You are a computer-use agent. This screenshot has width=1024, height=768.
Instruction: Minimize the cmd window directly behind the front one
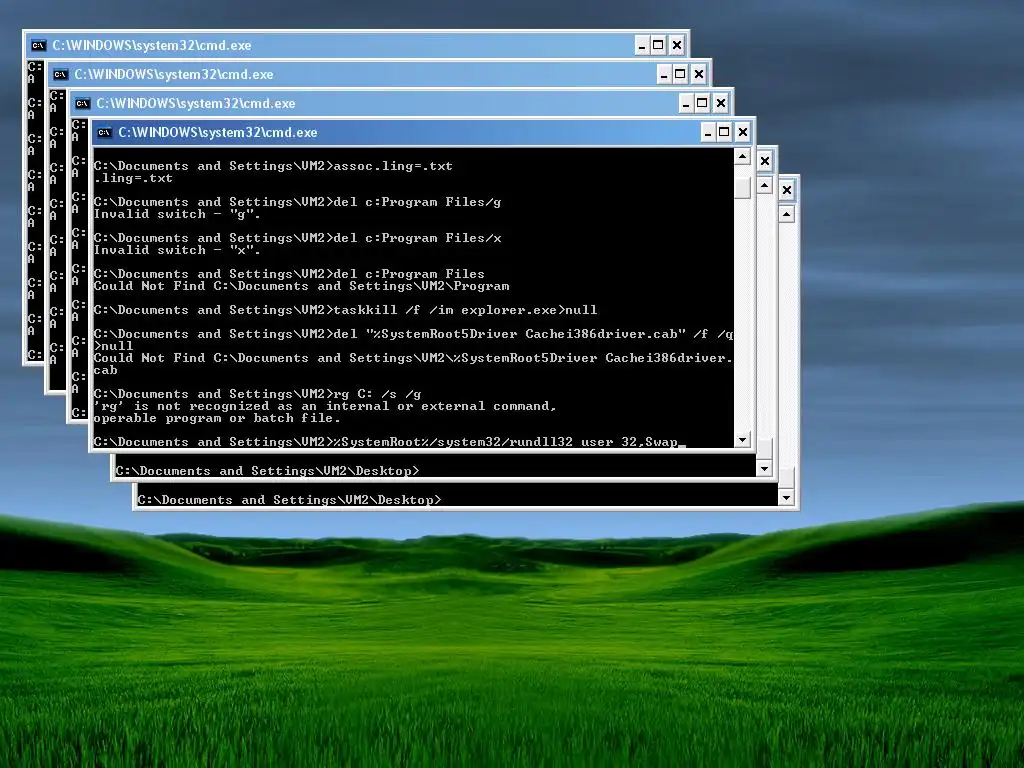686,103
